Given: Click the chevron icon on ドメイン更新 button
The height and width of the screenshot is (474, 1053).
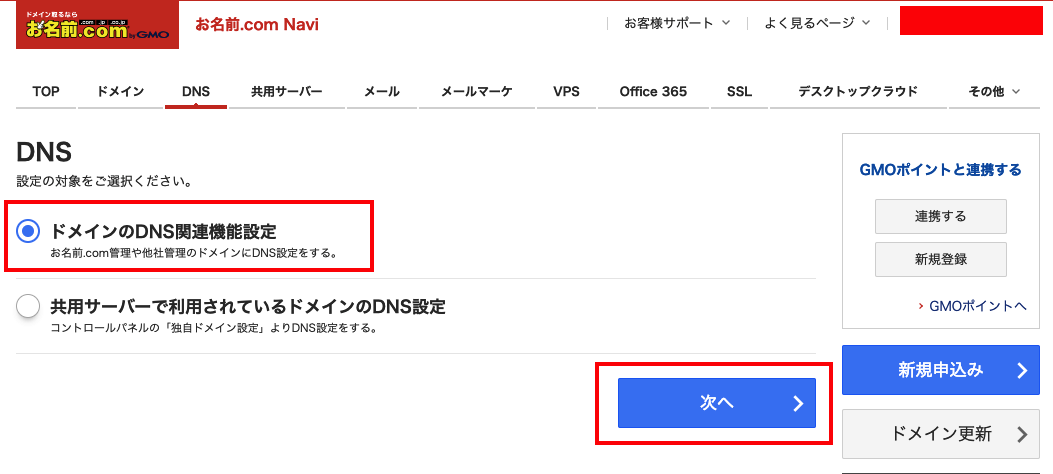Looking at the screenshot, I should point(1022,434).
